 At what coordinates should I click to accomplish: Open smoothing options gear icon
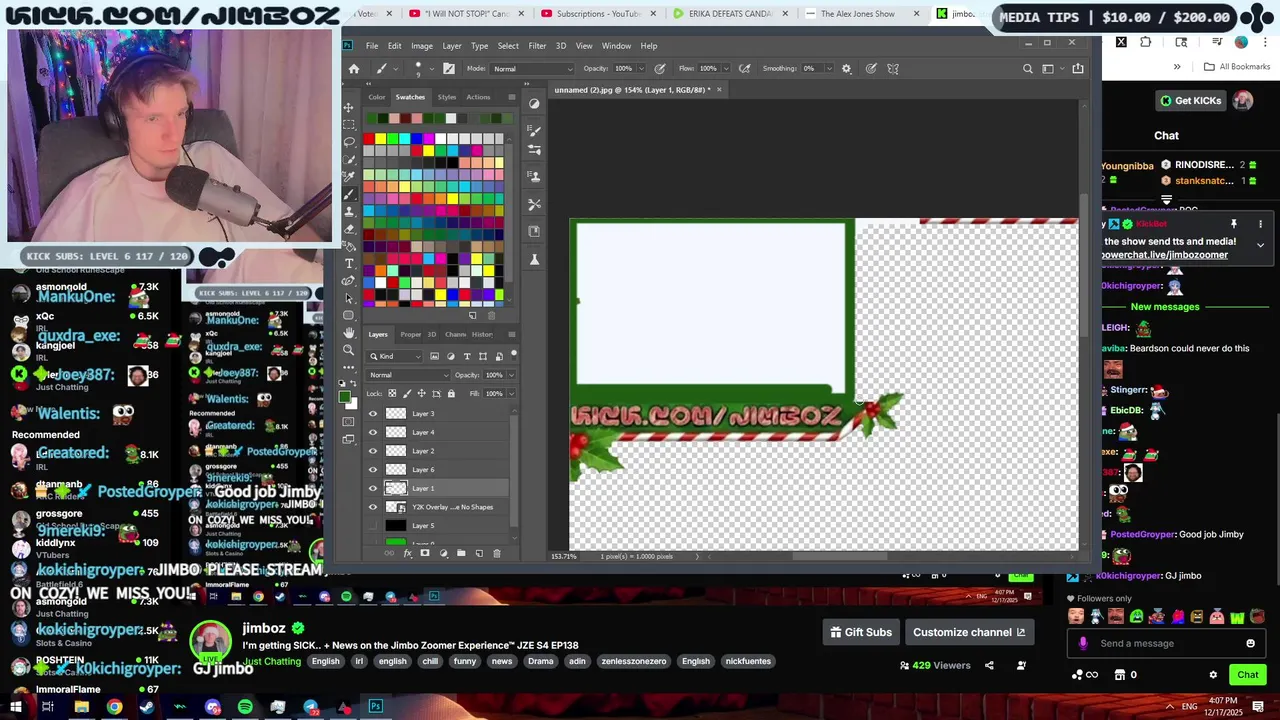[x=846, y=69]
